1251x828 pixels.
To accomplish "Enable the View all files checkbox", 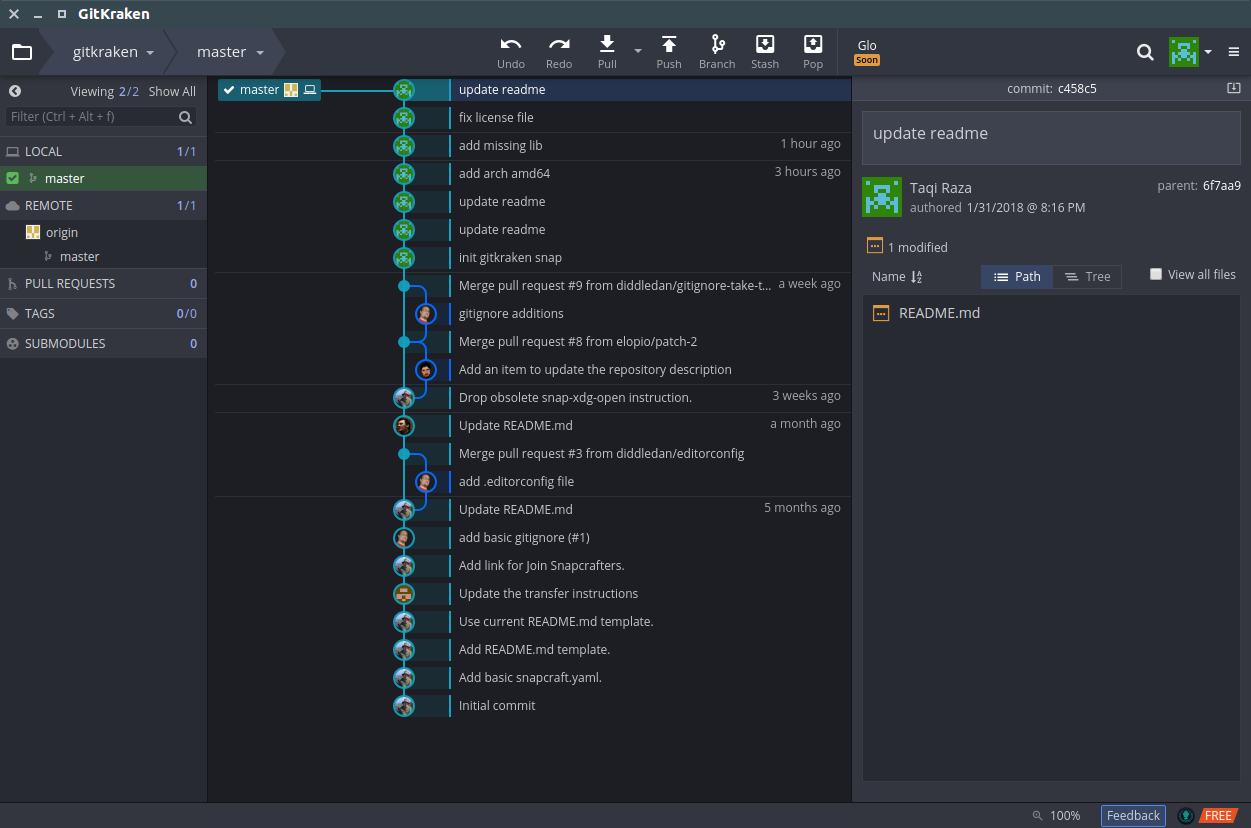I will pos(1156,274).
